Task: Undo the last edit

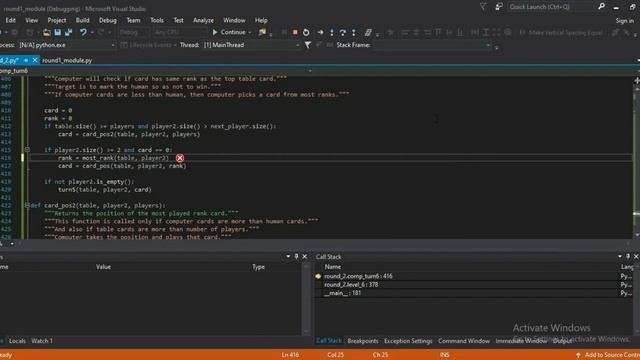Action: pyautogui.click(x=83, y=32)
